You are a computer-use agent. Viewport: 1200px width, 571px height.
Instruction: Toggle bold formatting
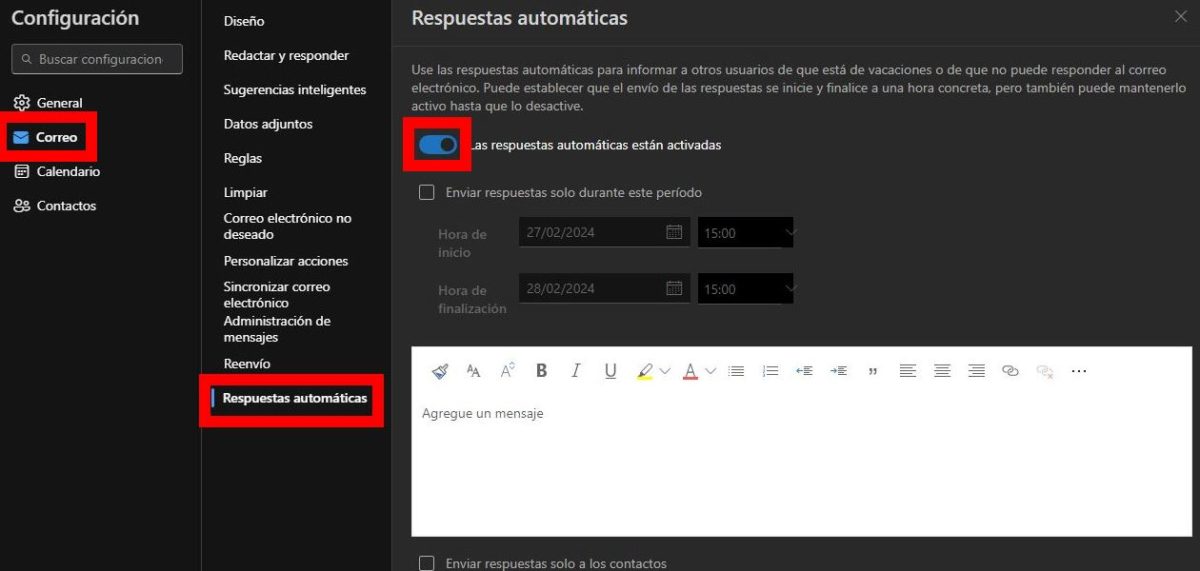point(542,371)
